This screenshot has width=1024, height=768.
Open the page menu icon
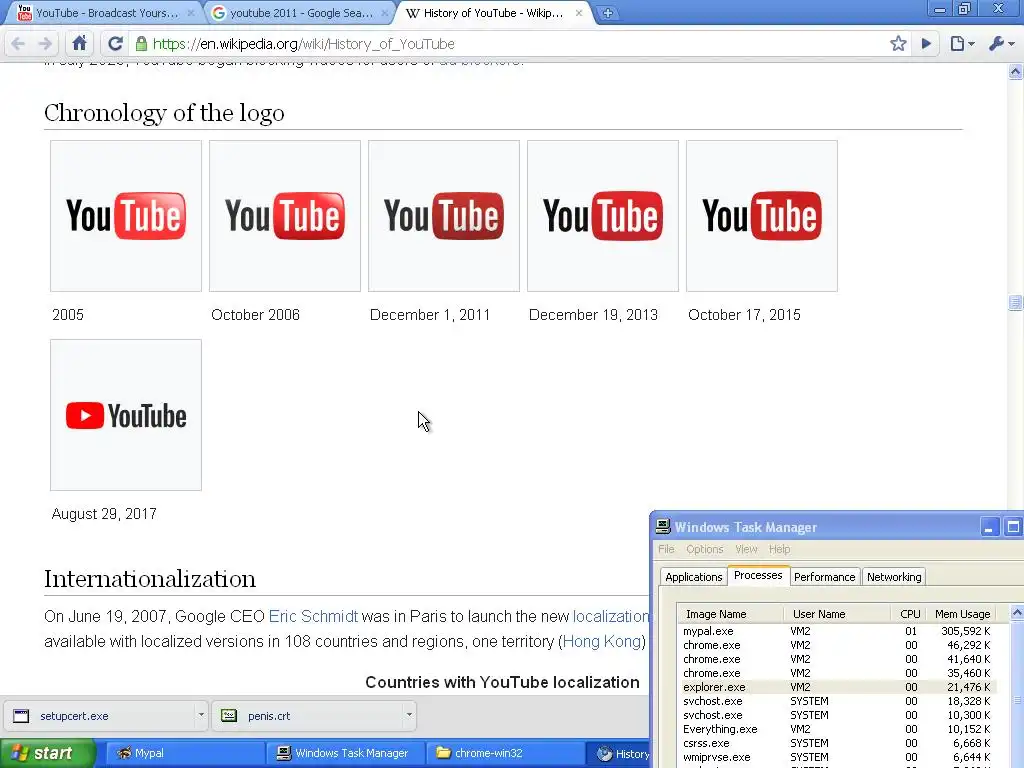961,44
